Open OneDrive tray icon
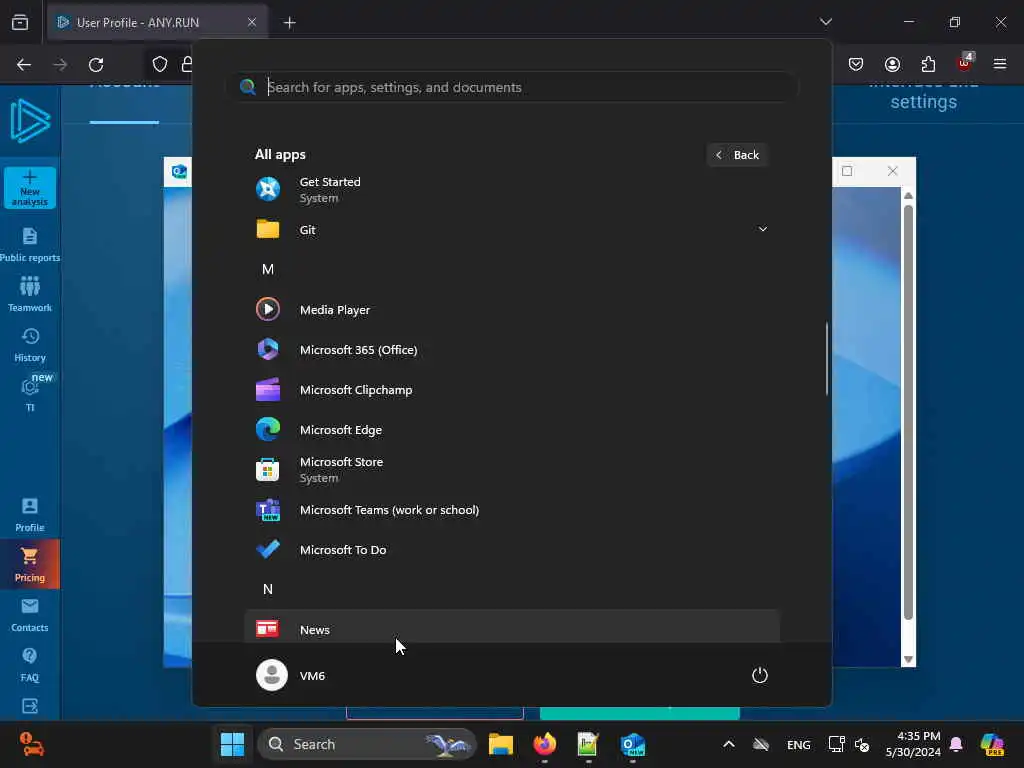This screenshot has width=1024, height=768. click(761, 744)
